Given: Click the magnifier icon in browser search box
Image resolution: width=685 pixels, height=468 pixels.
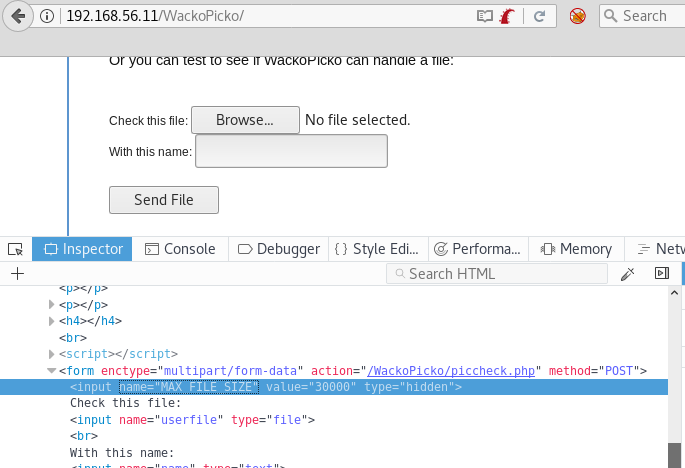Looking at the screenshot, I should click(x=610, y=16).
